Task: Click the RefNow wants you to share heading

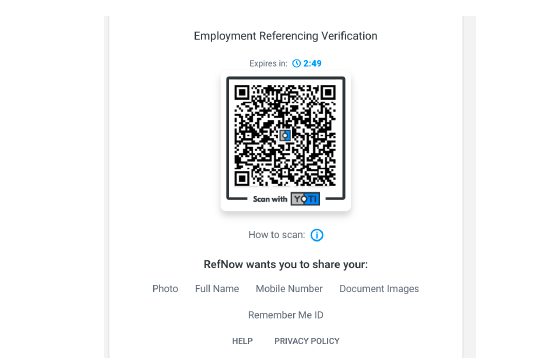Action: [286, 264]
